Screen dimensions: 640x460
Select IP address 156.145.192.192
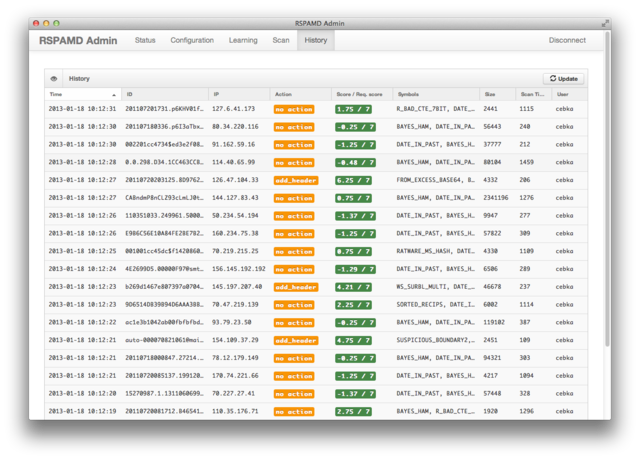239,269
